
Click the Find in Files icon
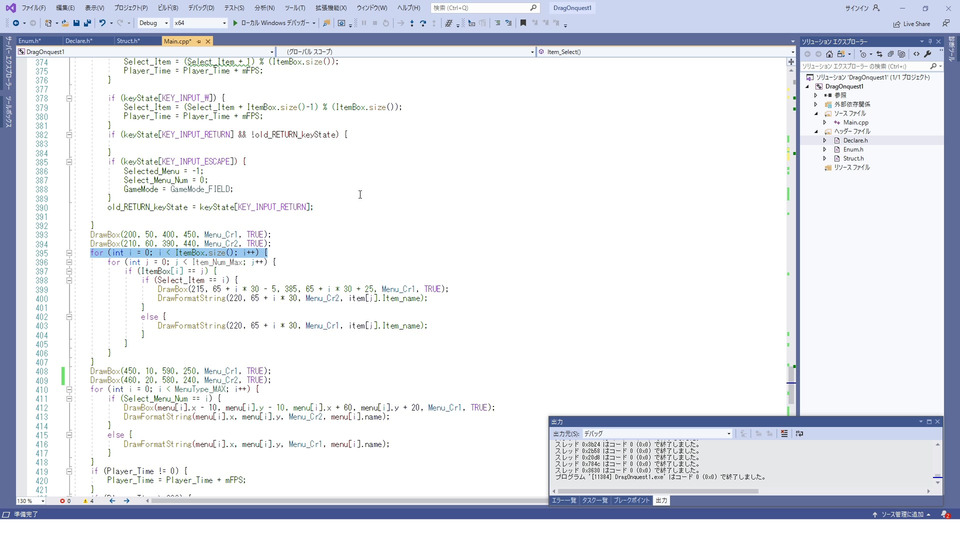tap(326, 23)
